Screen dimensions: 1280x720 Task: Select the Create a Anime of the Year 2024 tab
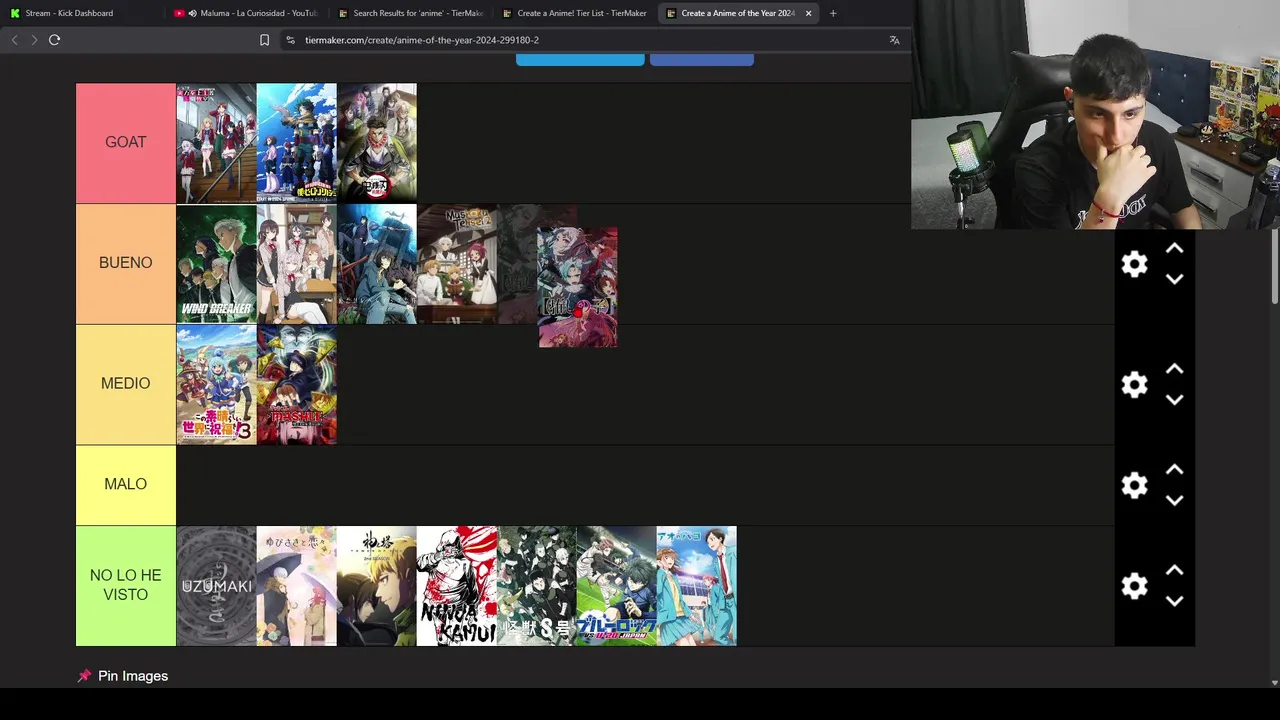[738, 13]
